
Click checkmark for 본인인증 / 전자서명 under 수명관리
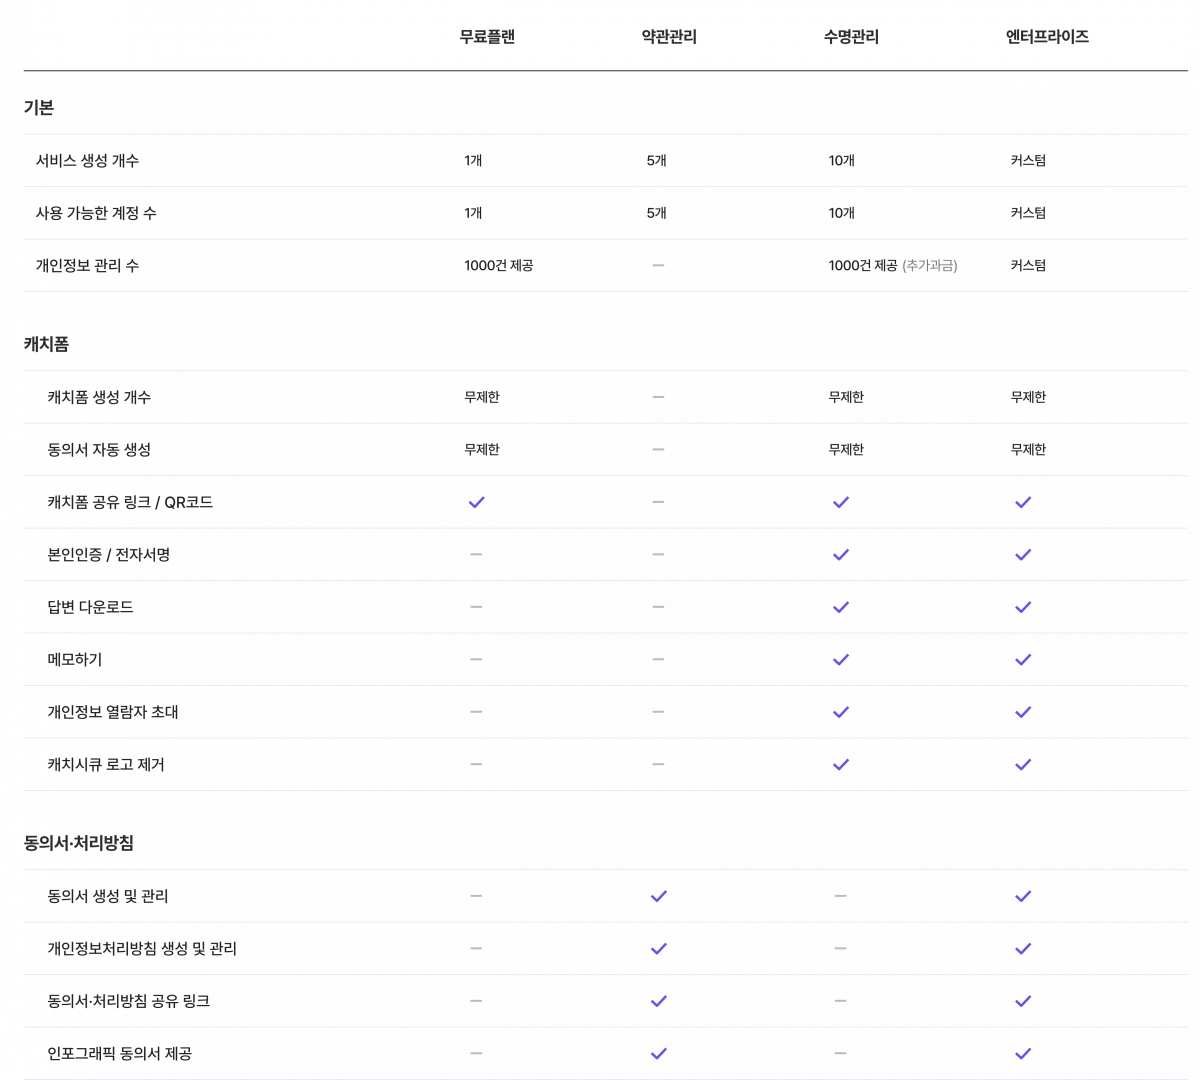(841, 555)
